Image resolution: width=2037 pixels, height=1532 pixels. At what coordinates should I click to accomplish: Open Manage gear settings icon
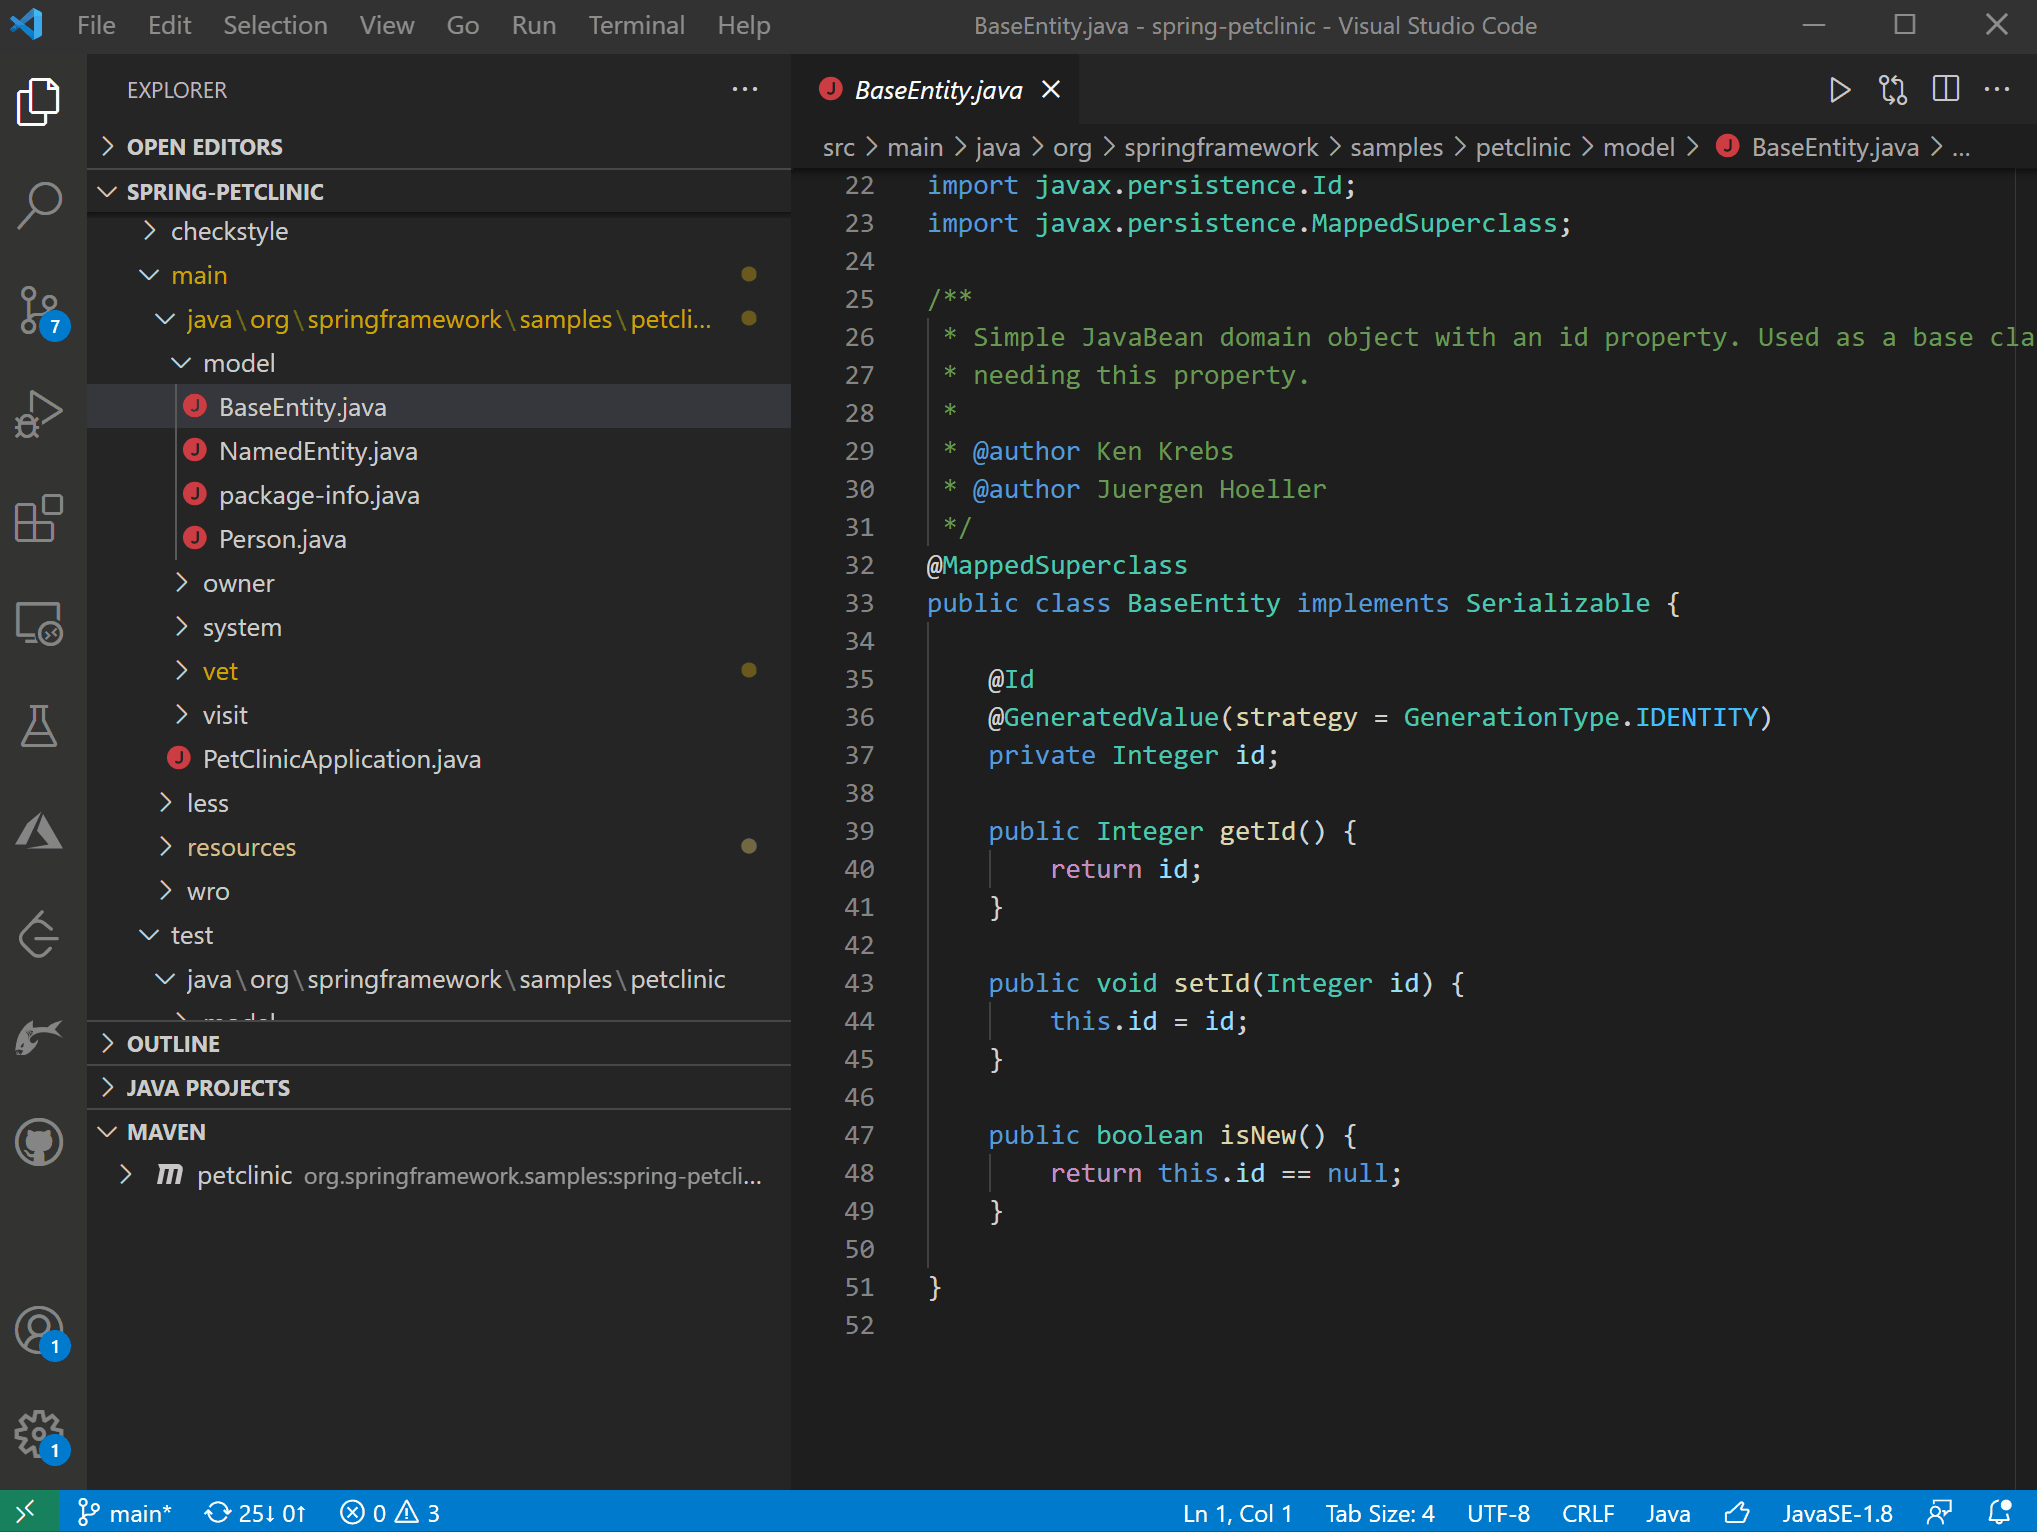pos(40,1434)
